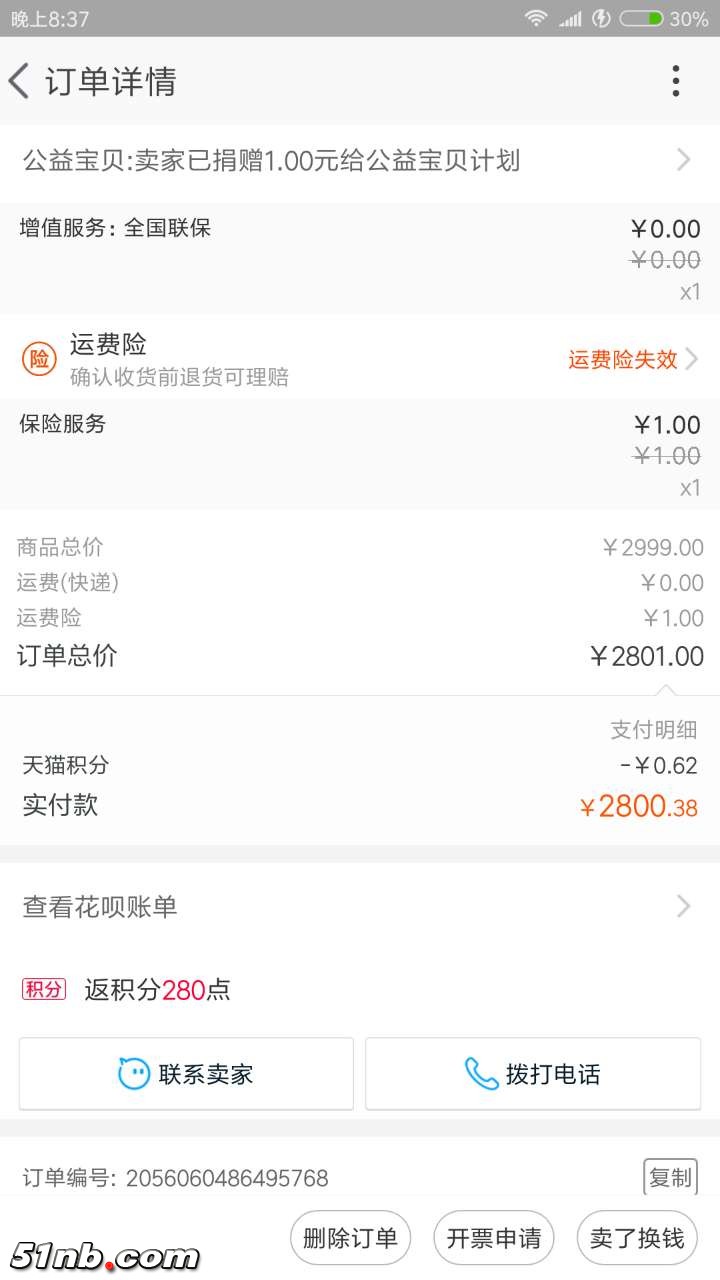Tap the Wi-Fi status icon
This screenshot has height=1280, width=720.
(537, 18)
